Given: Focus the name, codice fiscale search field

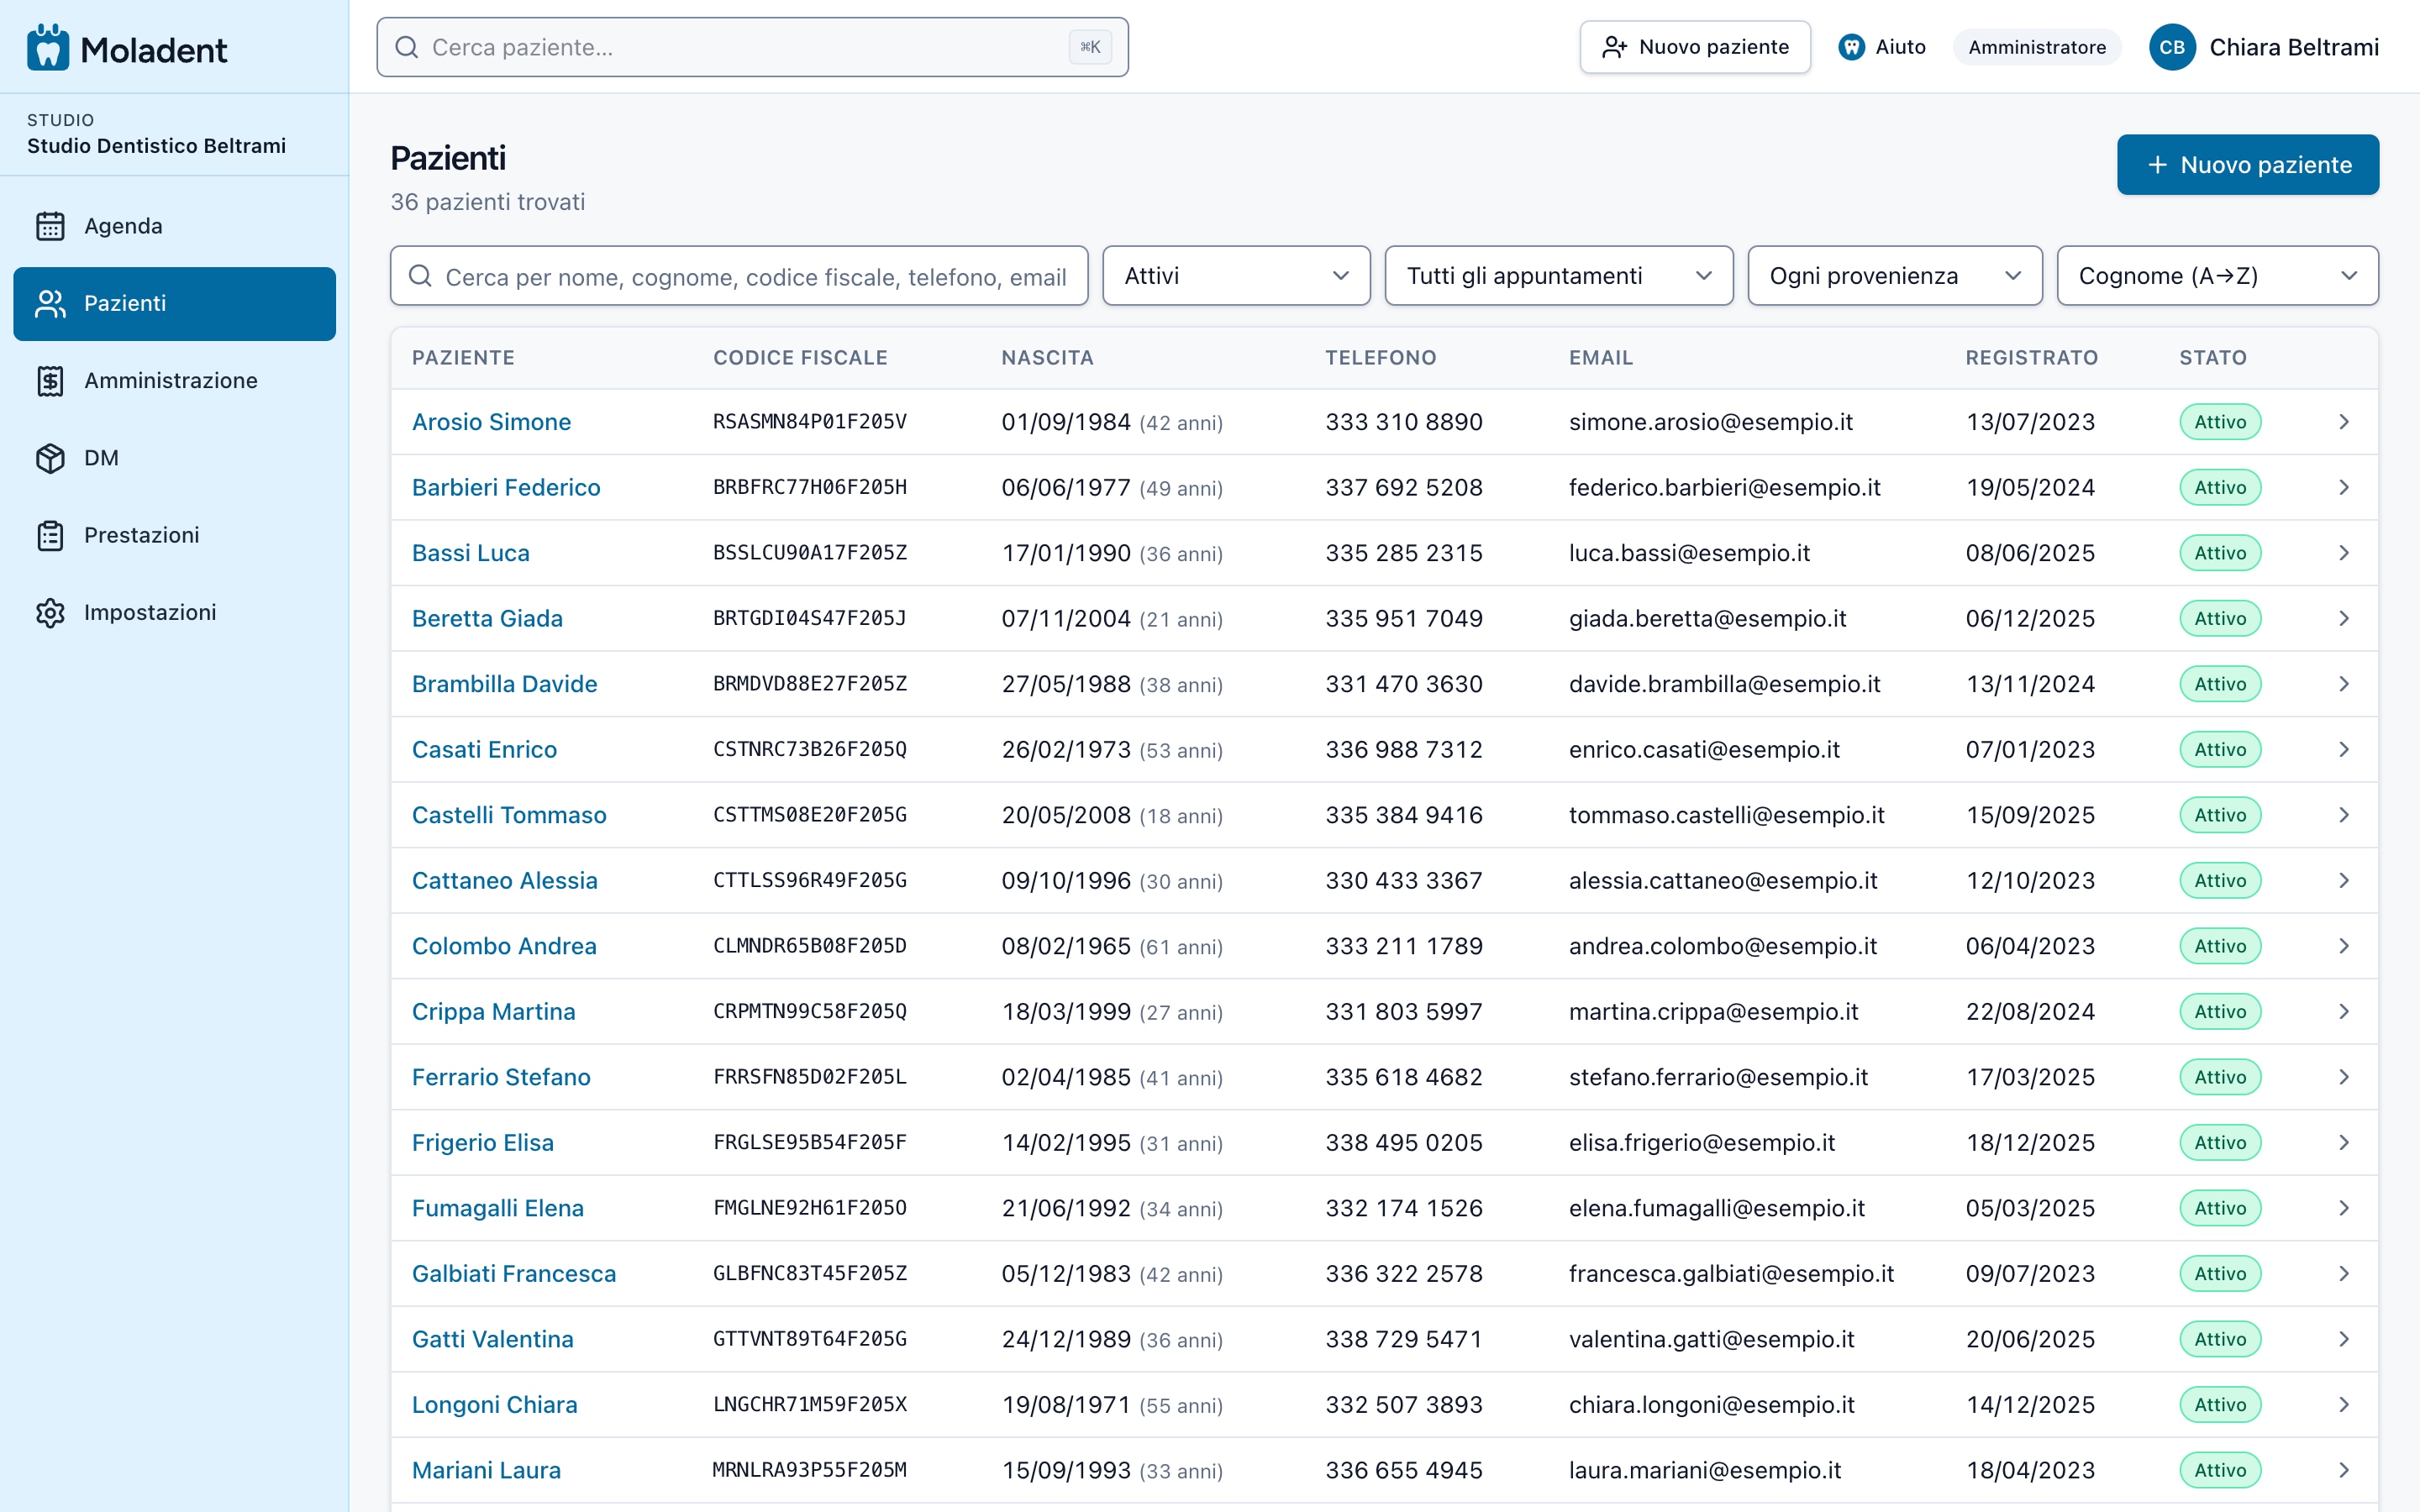Looking at the screenshot, I should [739, 276].
